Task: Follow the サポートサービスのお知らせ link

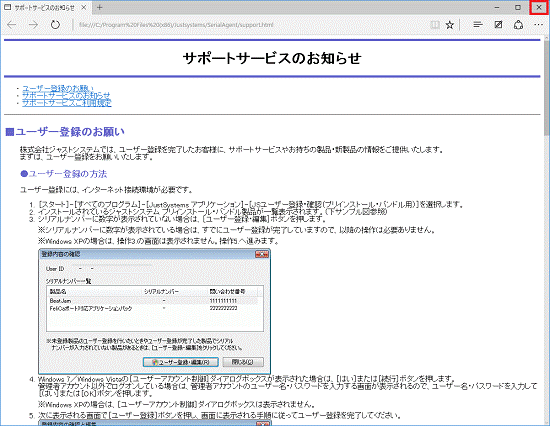Action: 66,95
